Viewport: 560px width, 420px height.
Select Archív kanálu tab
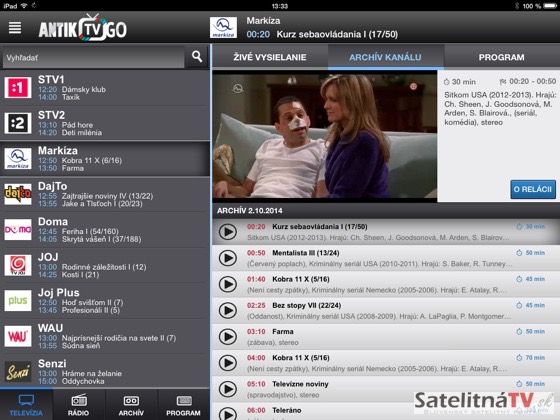pyautogui.click(x=385, y=57)
